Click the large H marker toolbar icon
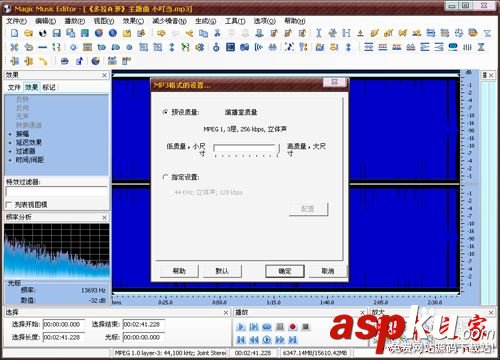This screenshot has width=500, height=360. (x=347, y=33)
